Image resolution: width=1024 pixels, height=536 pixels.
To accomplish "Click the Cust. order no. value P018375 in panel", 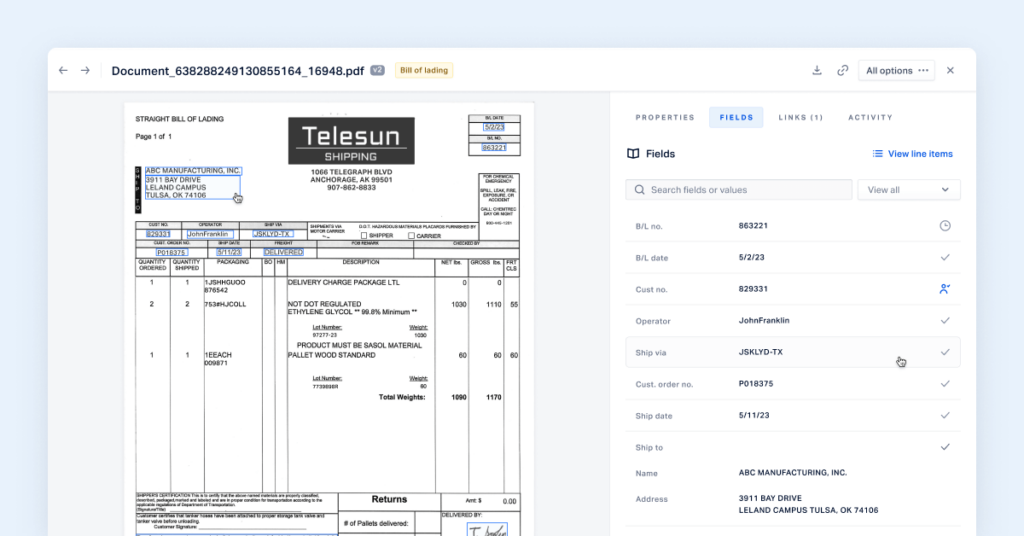I will pos(756,384).
